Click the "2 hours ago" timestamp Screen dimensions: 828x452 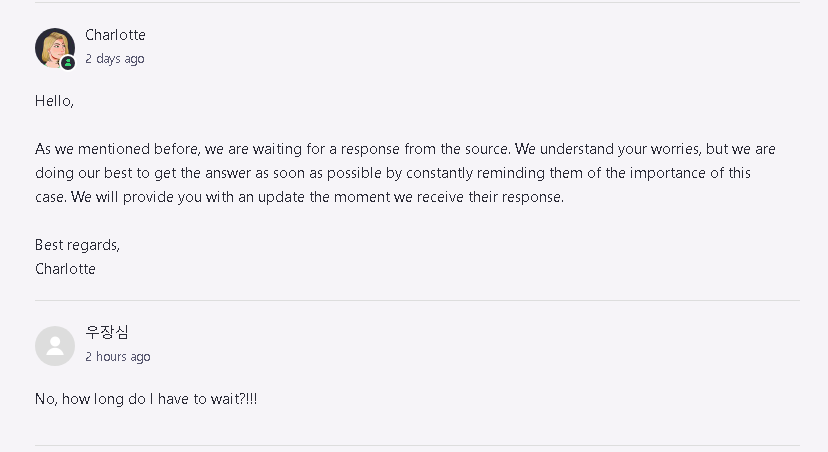[x=118, y=356]
